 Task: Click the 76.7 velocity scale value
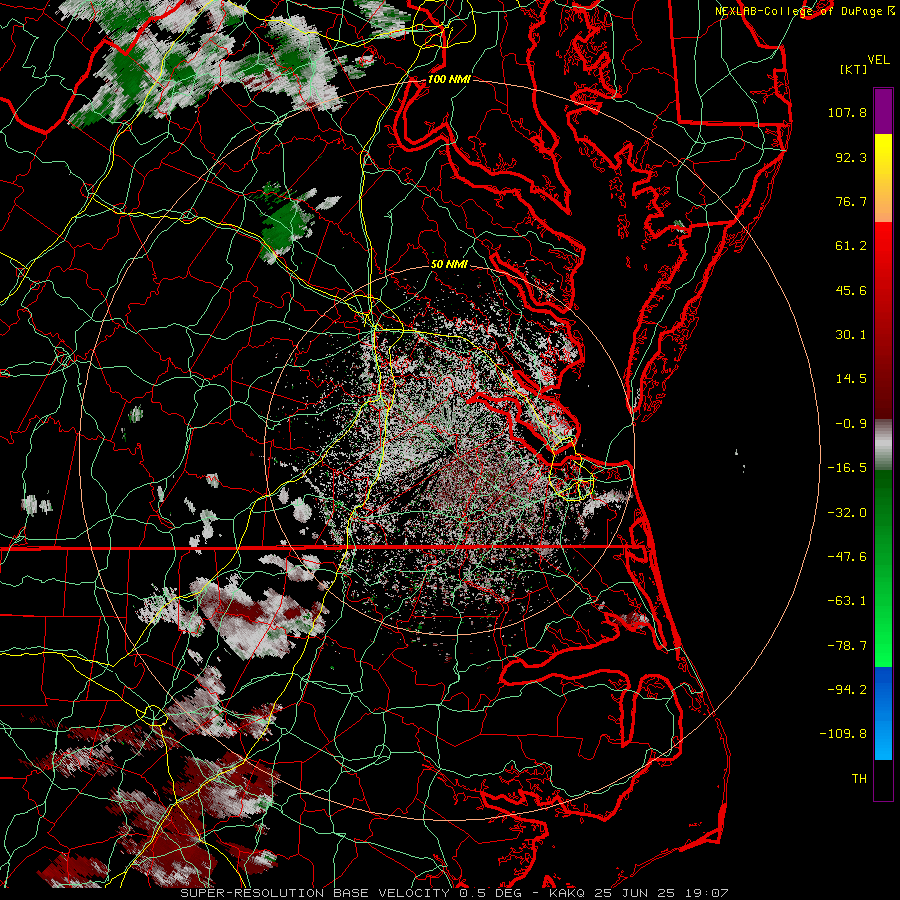tap(851, 201)
